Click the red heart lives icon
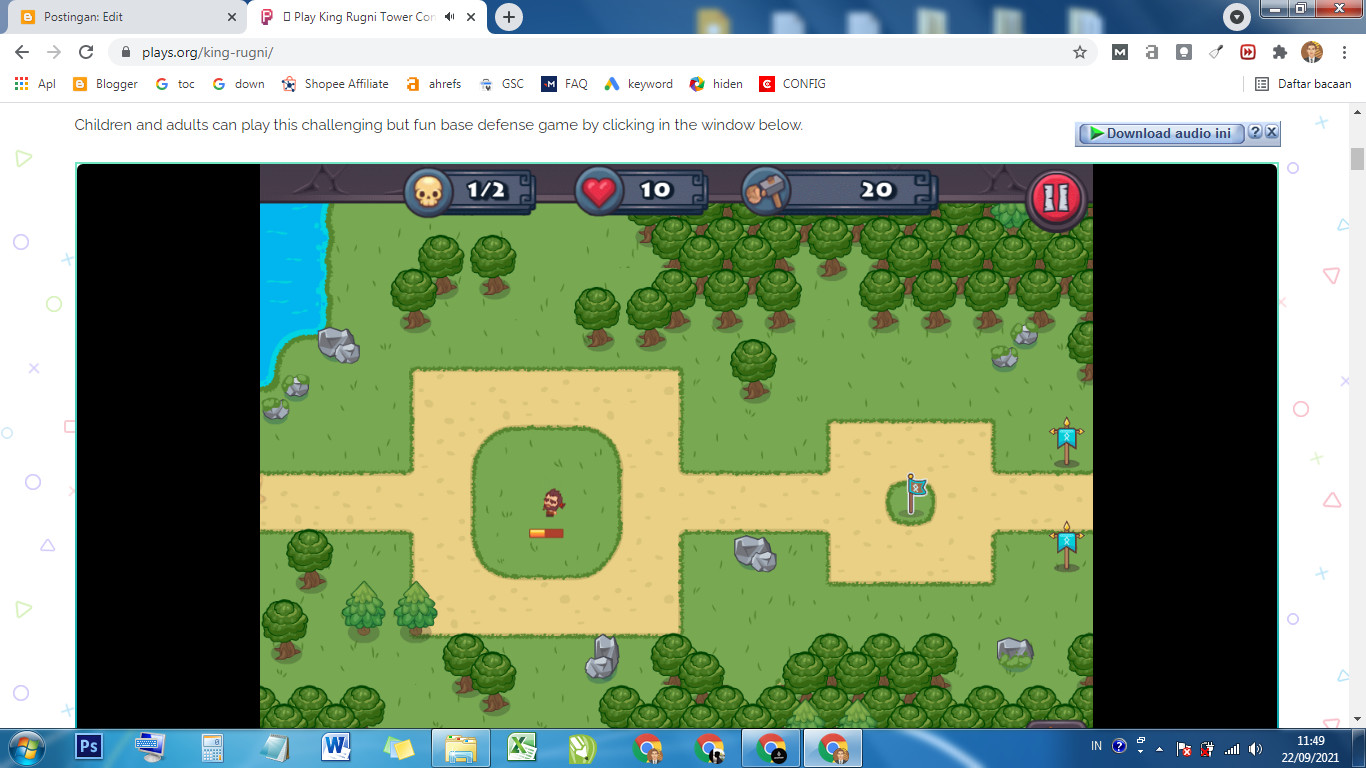Viewport: 1366px width, 768px height. 599,191
